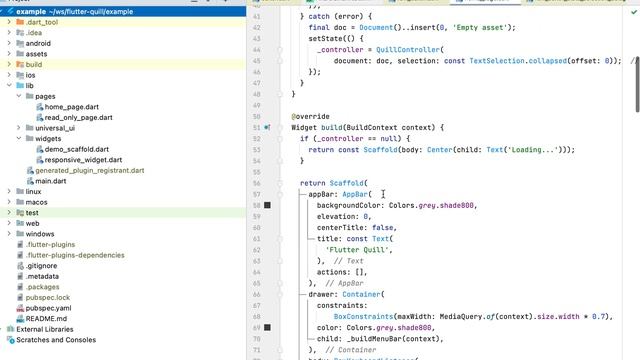The width and height of the screenshot is (640, 360).
Task: Expand the test folder
Action: click(9, 213)
